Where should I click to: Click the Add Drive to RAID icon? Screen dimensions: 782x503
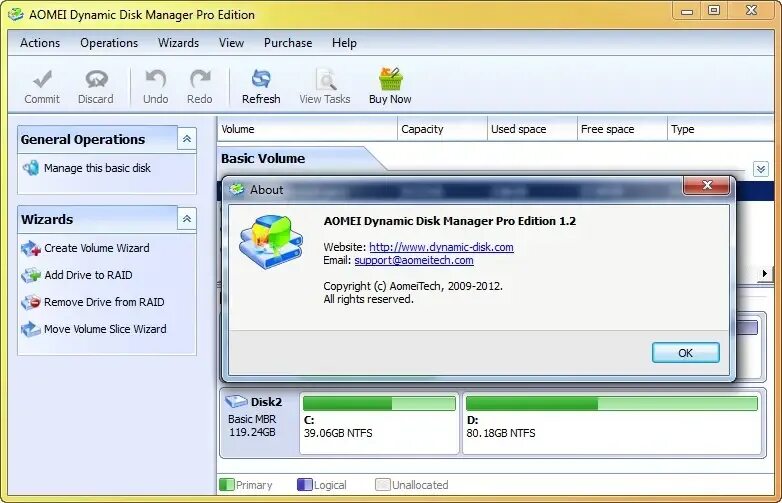[31, 275]
